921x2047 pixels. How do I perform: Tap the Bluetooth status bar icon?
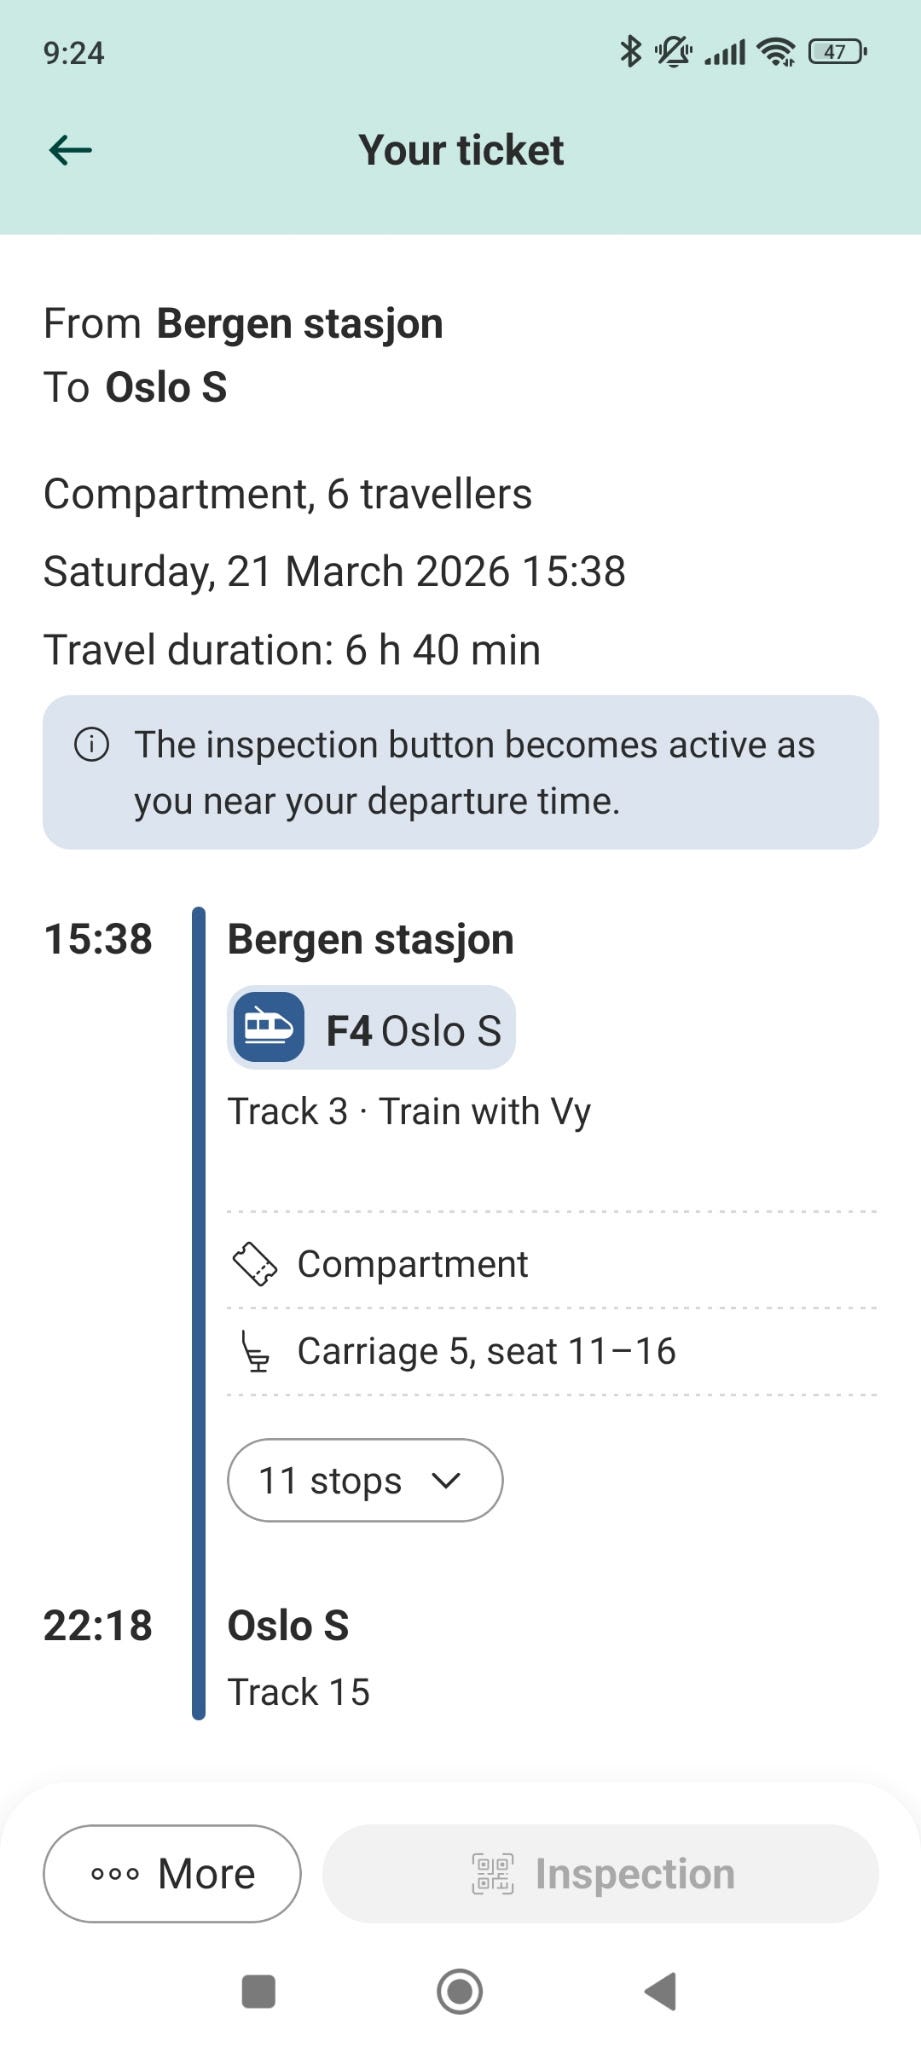tap(630, 51)
